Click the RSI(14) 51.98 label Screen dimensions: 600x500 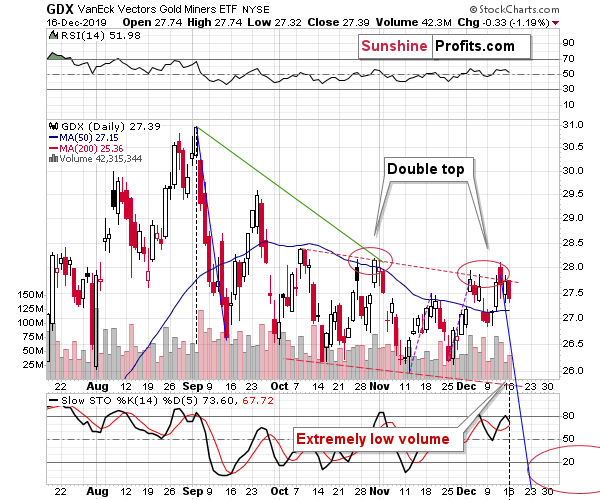point(101,36)
